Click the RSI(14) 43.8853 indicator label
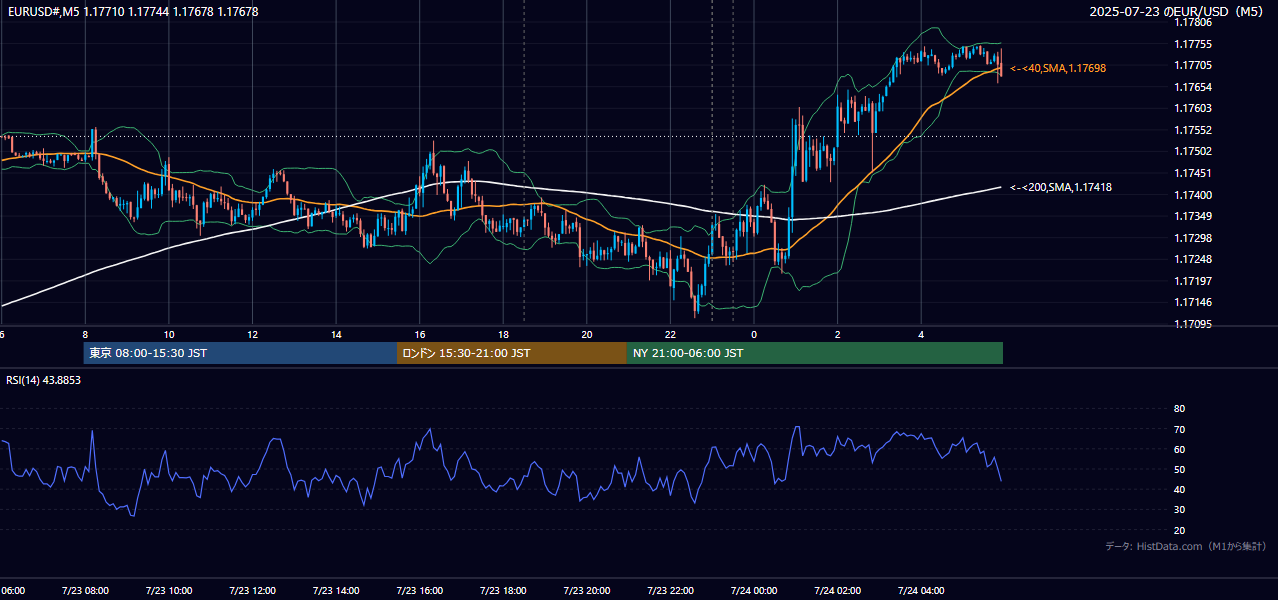This screenshot has width=1278, height=600. [44, 380]
